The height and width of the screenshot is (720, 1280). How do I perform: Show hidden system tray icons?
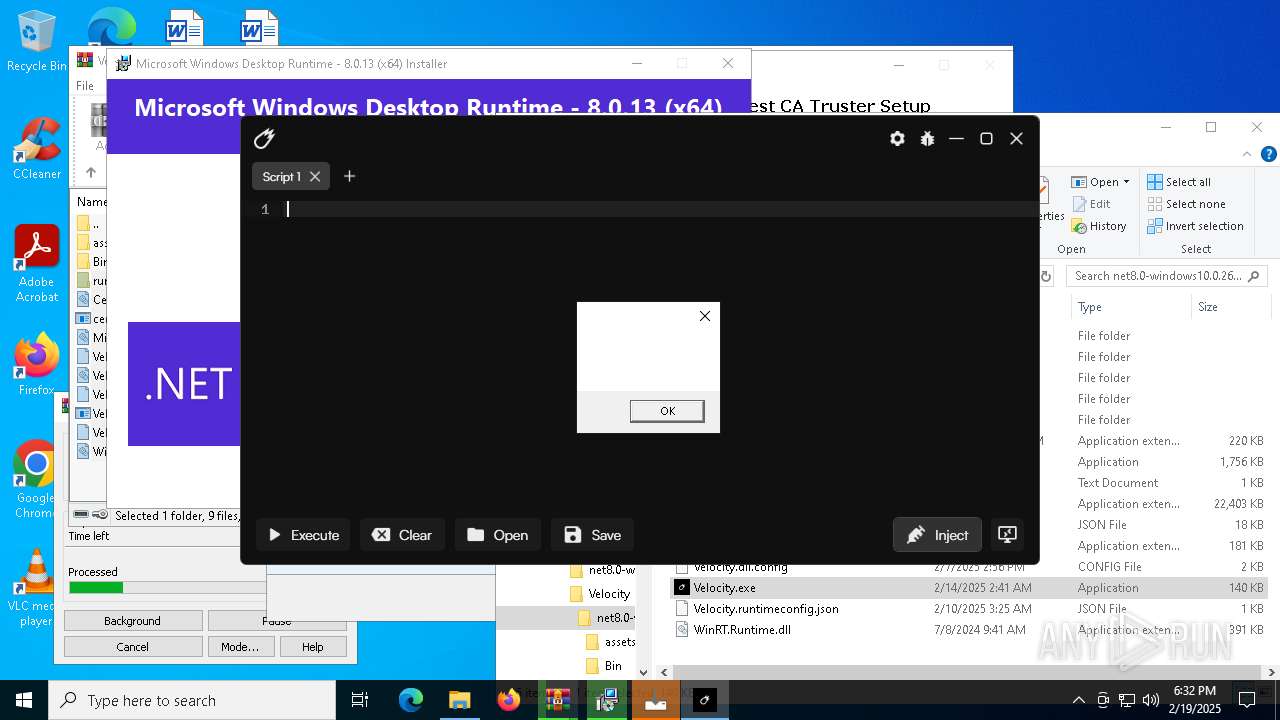pyautogui.click(x=1078, y=700)
